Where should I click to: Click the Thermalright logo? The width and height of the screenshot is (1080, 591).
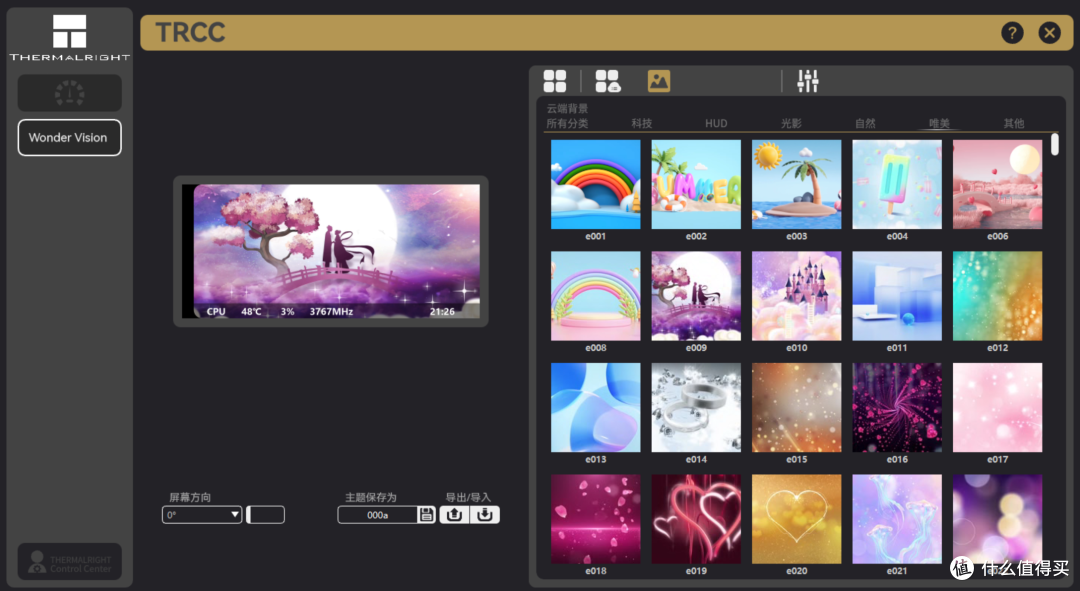coord(70,38)
